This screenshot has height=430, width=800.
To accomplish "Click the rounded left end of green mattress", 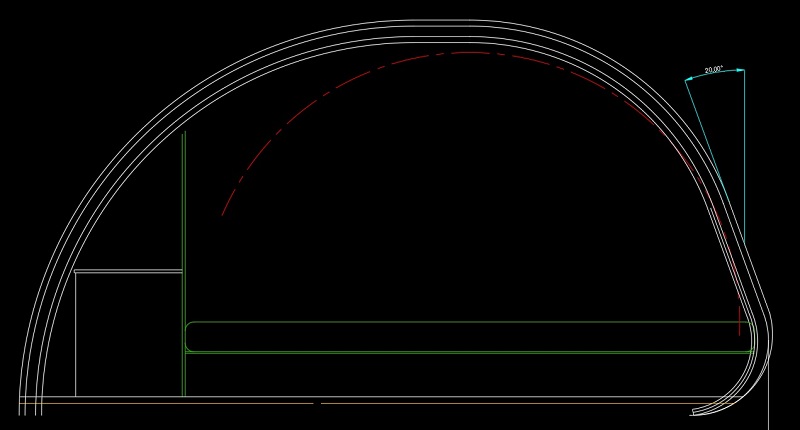I will [x=187, y=336].
